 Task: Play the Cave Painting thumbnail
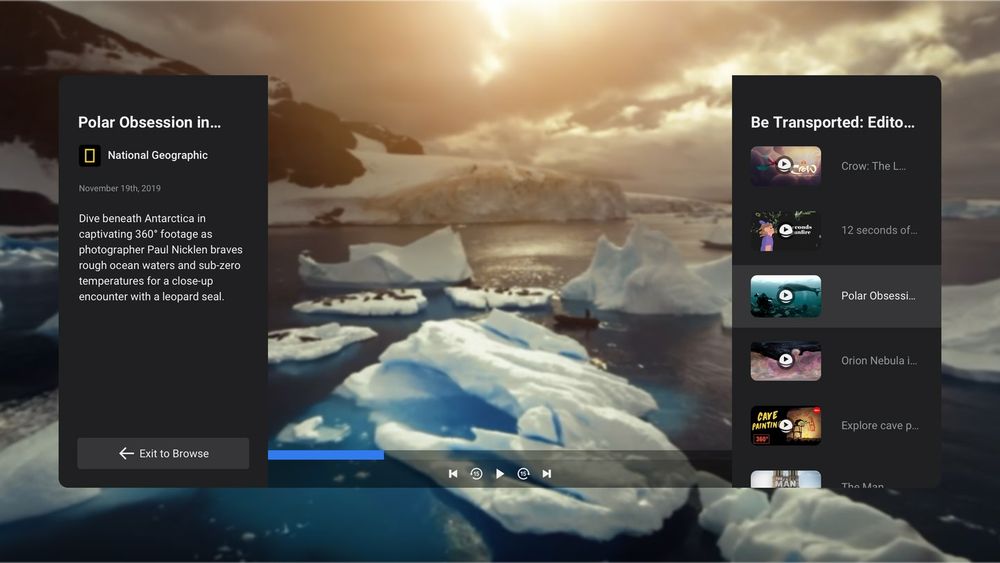786,426
